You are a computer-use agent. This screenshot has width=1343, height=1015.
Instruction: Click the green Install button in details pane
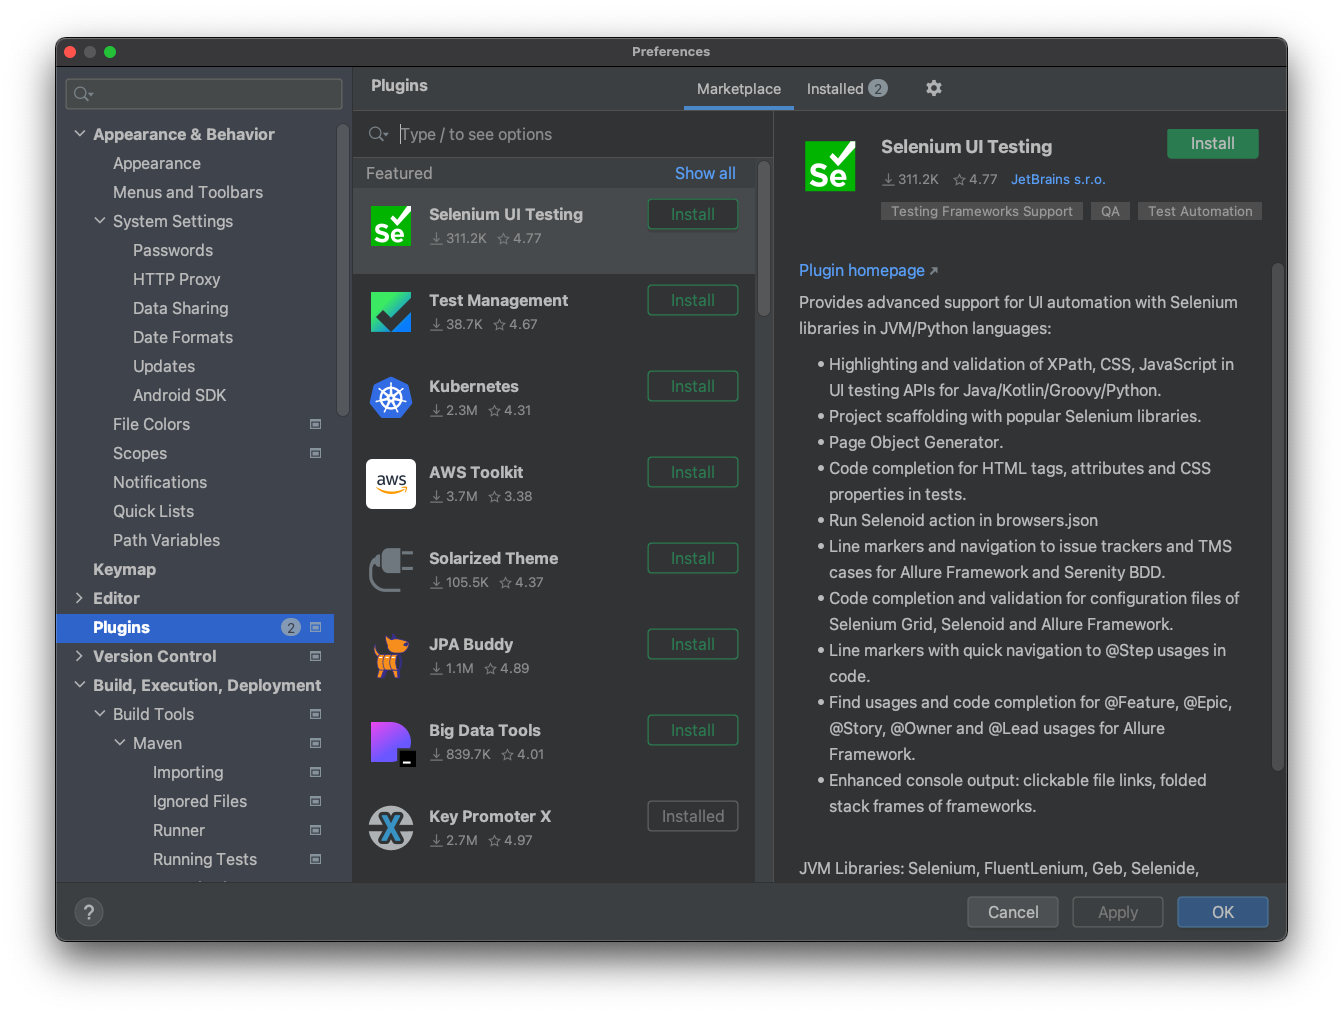click(1212, 144)
